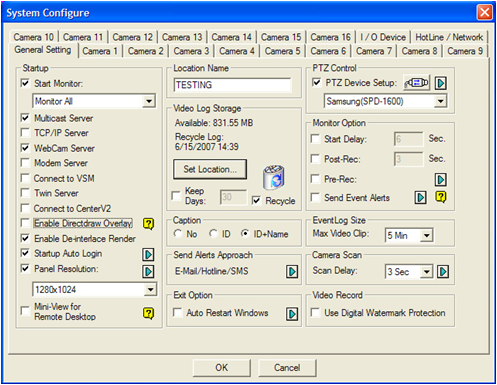Viewport: 497px width, 385px height.
Task: Enable Post-Rec checkbox
Action: [x=315, y=159]
